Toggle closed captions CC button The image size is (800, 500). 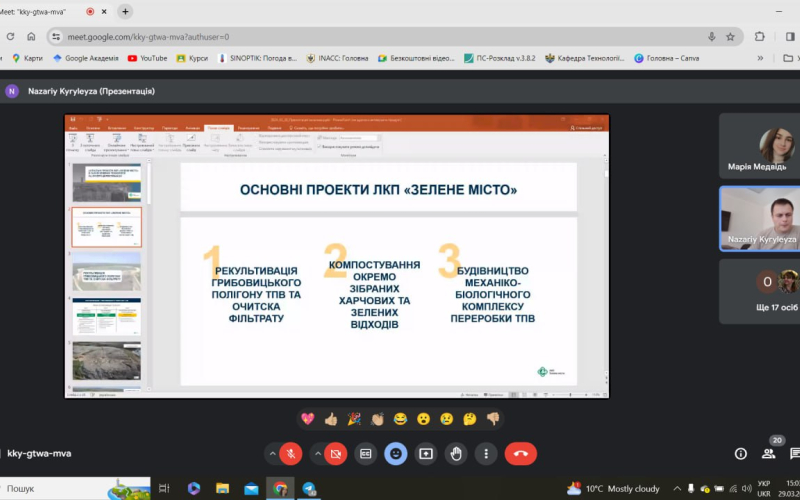tap(366, 454)
